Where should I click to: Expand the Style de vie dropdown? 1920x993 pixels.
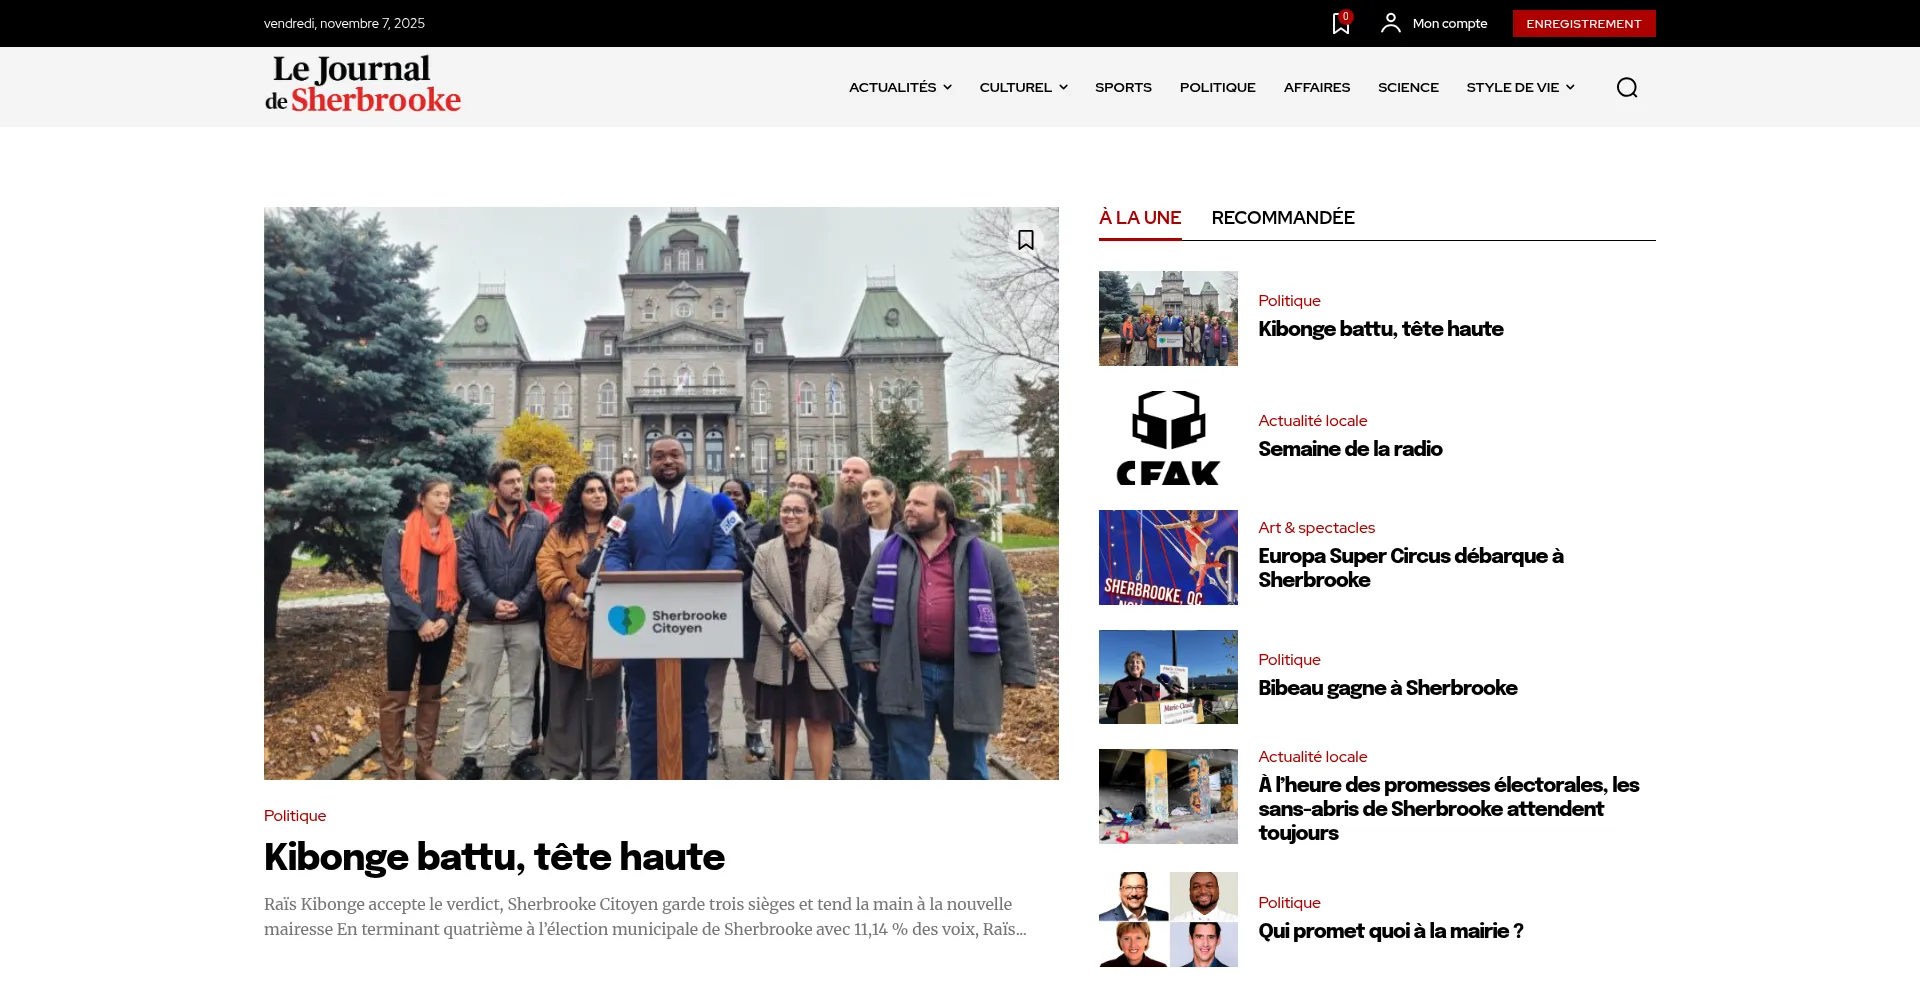pyautogui.click(x=1520, y=88)
